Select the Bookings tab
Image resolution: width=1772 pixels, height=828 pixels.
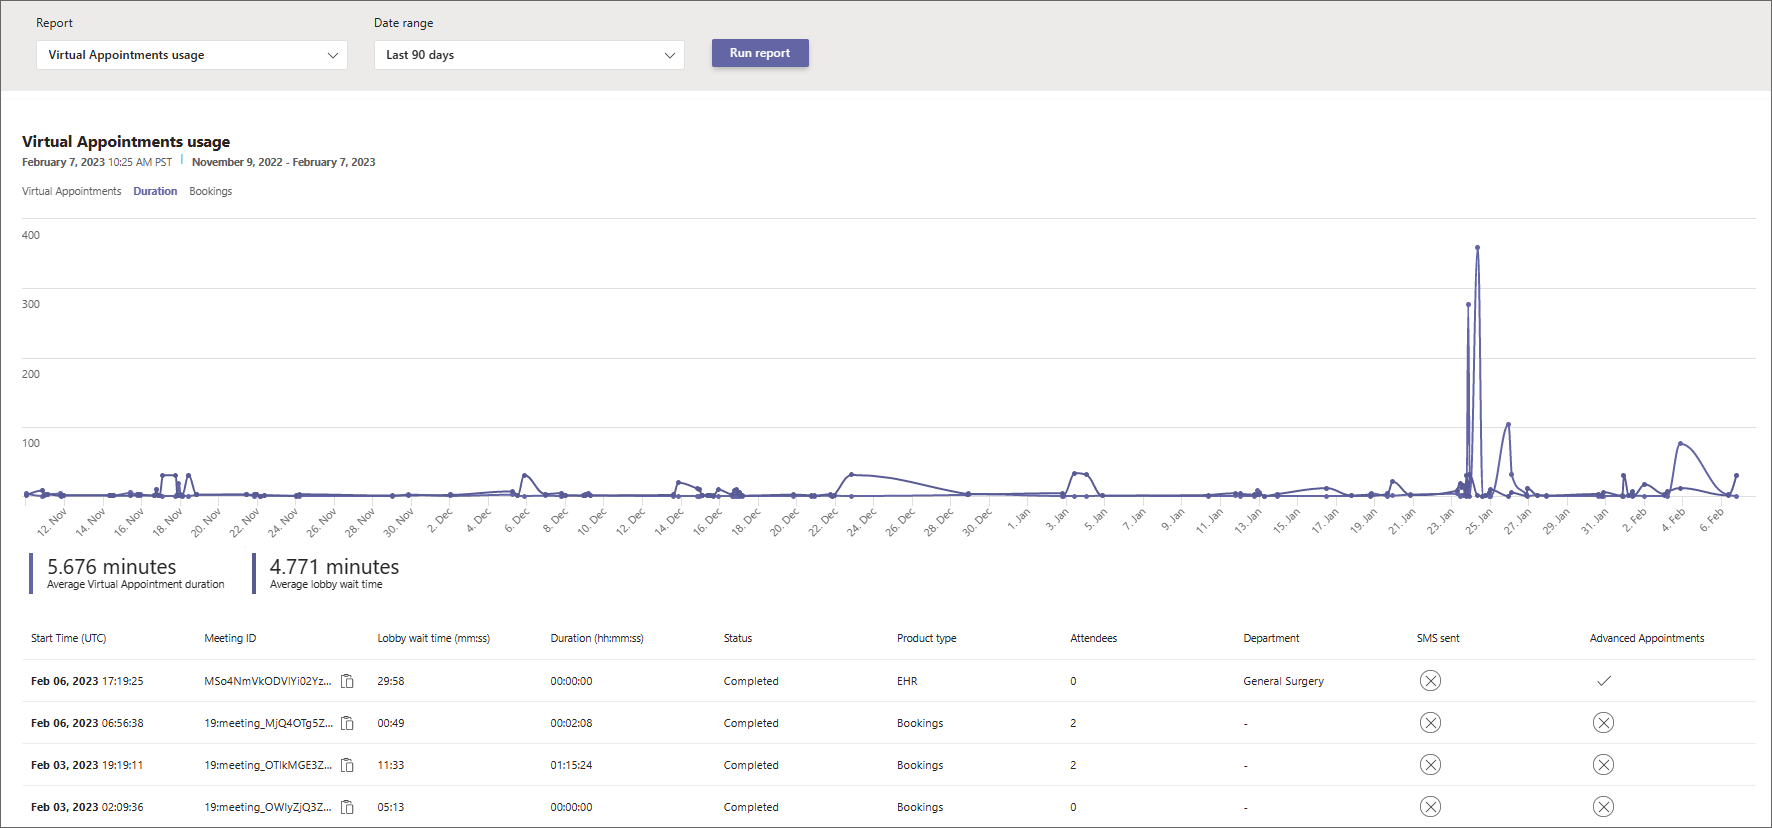point(210,191)
